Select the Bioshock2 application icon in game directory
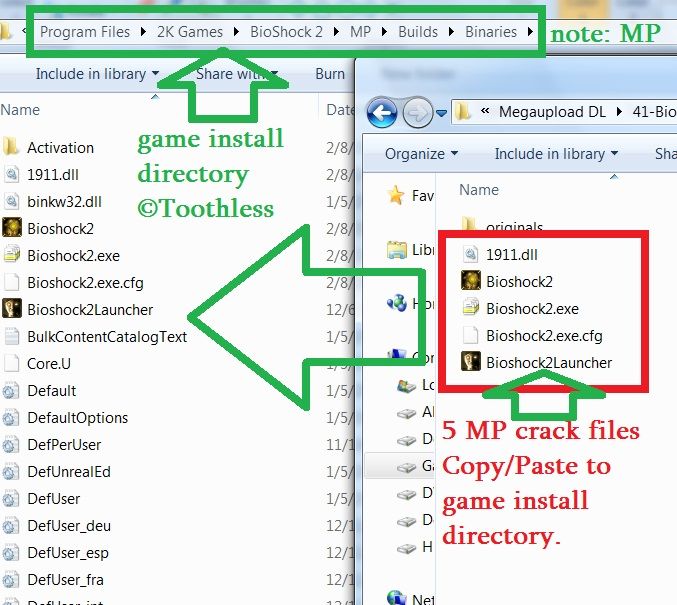 point(12,228)
